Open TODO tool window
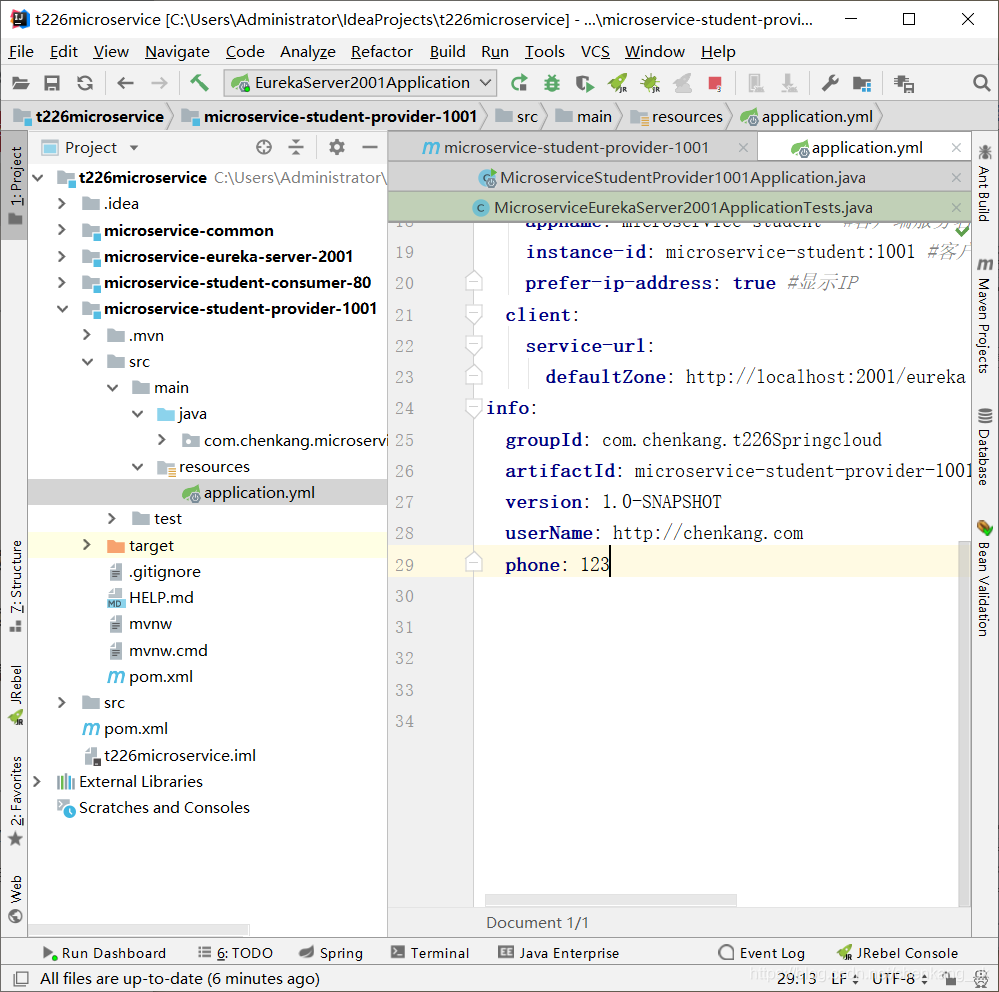Screen dimensions: 999x992 coord(235,953)
